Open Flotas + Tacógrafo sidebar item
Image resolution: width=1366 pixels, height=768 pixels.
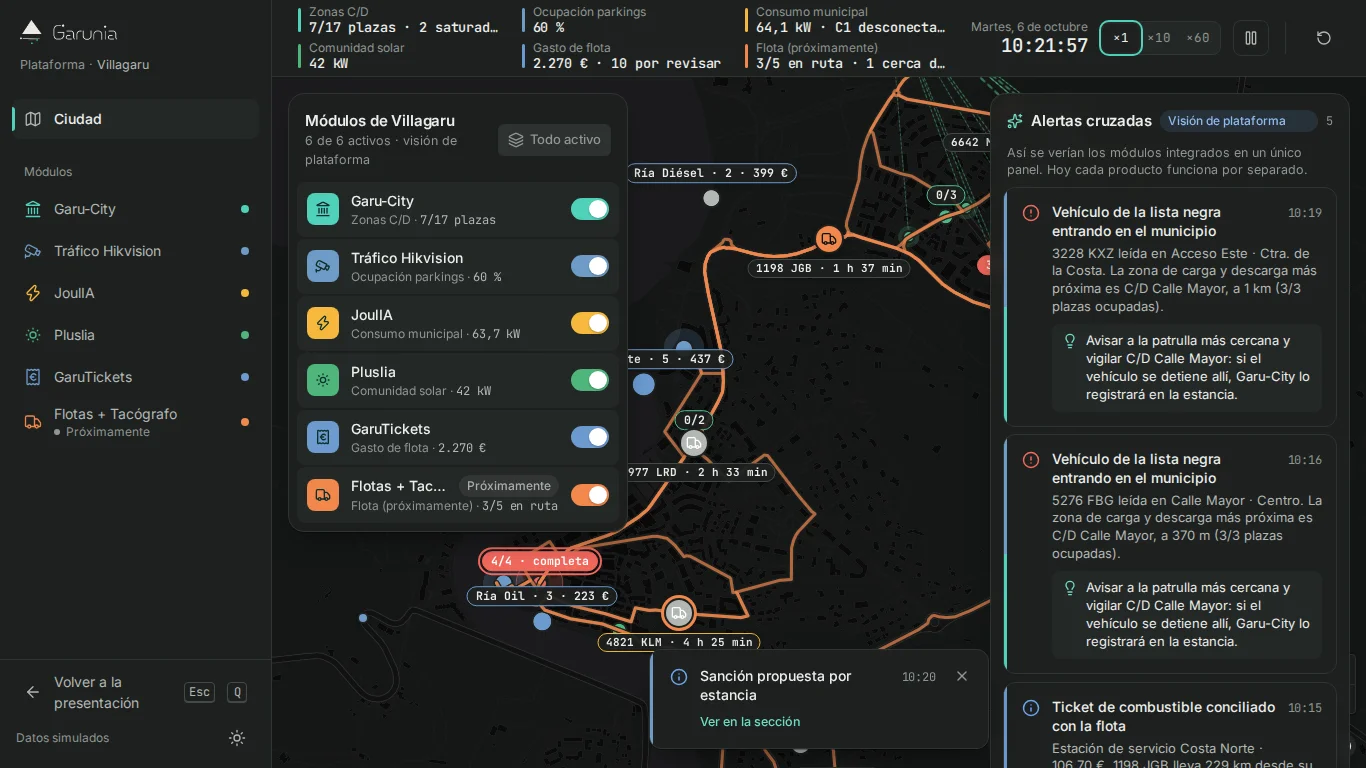tap(136, 422)
